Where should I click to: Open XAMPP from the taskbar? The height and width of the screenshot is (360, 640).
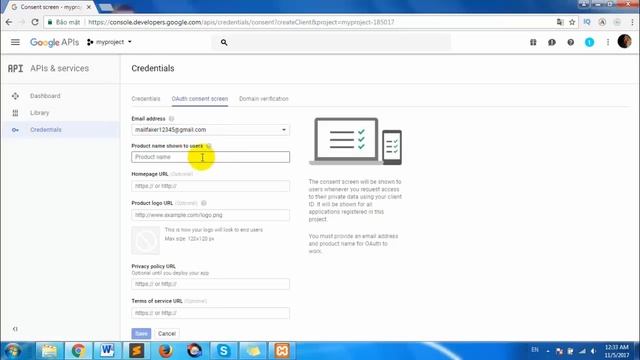(x=282, y=351)
